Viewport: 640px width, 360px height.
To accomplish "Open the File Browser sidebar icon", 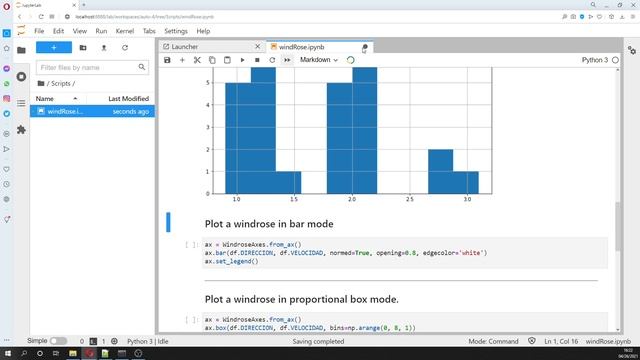I will click(21, 50).
